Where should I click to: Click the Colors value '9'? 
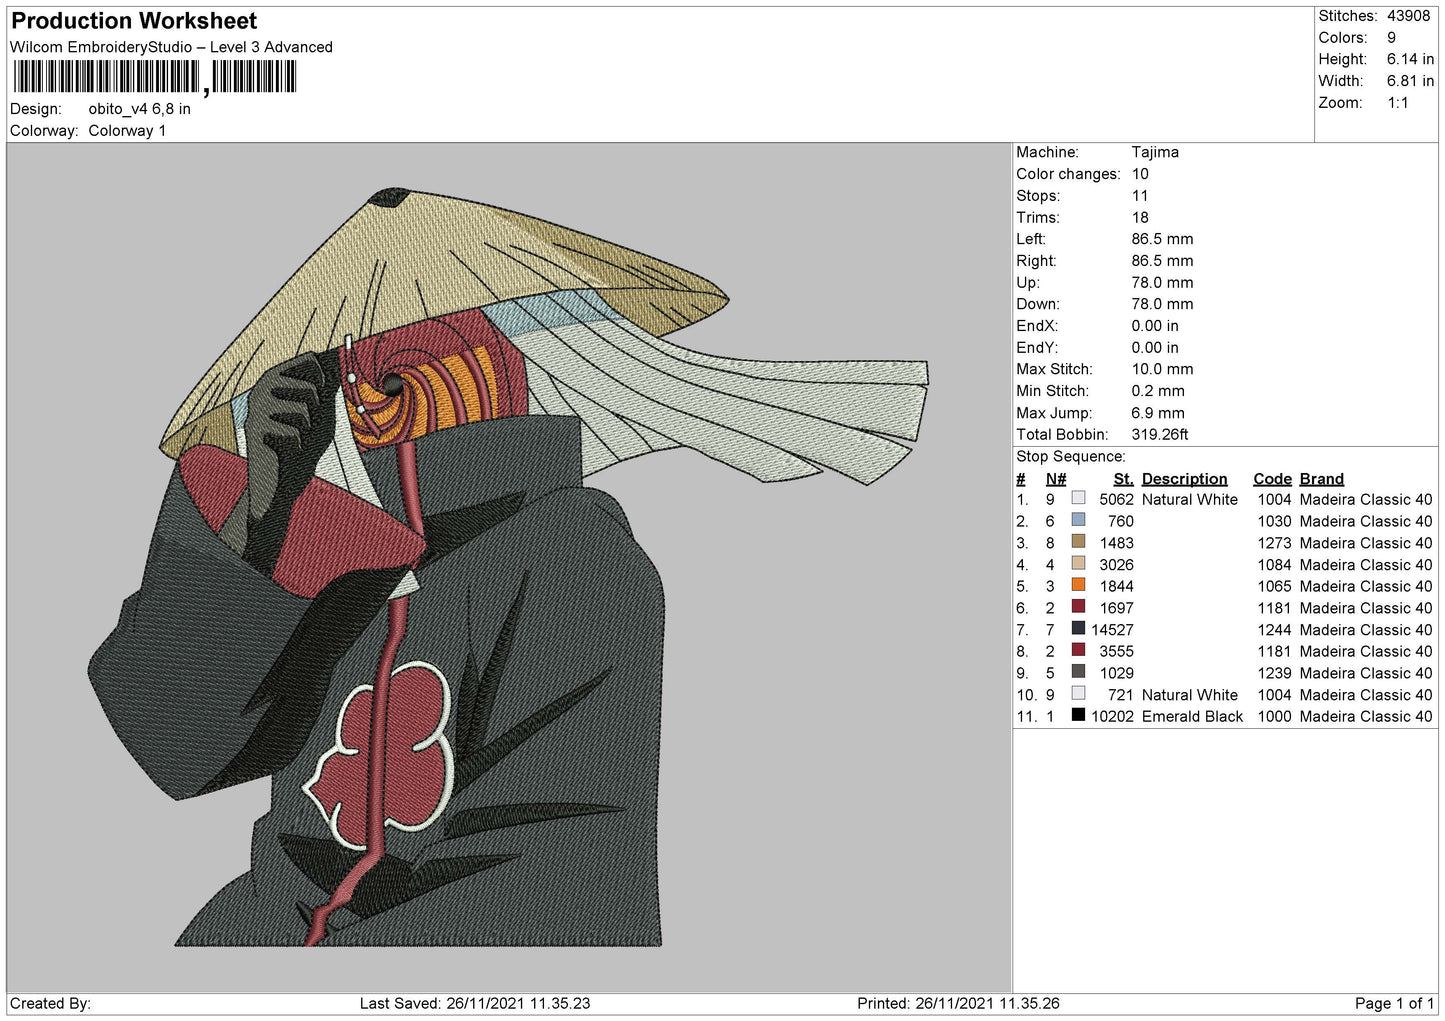(1391, 38)
